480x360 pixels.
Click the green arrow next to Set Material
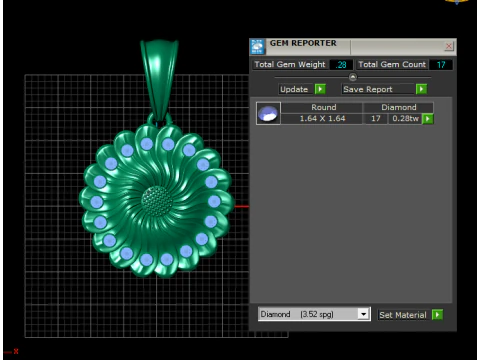coord(437,315)
